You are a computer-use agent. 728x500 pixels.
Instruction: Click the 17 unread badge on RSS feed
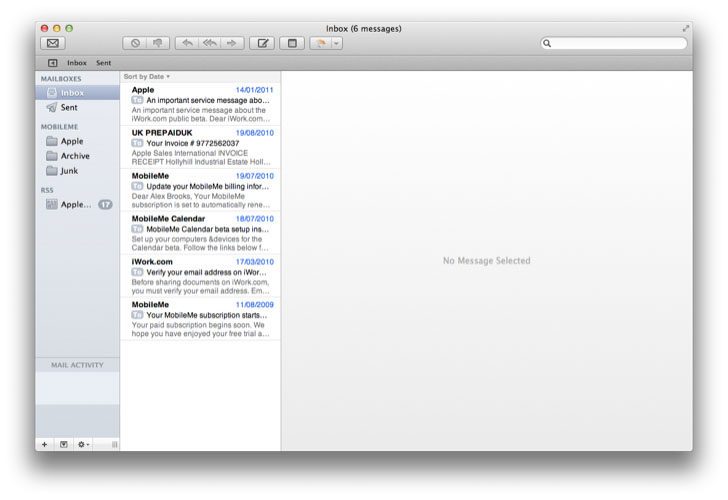(x=105, y=204)
